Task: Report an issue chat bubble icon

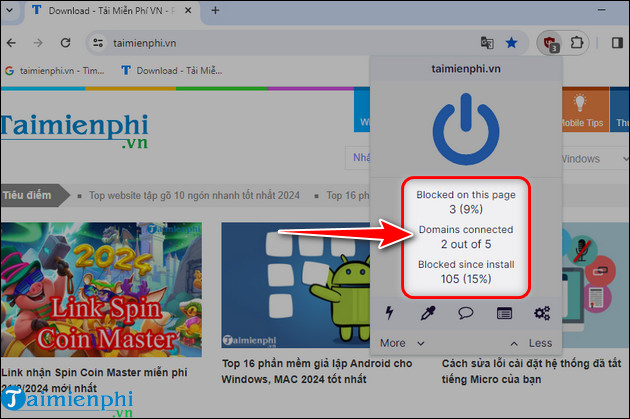Action: [x=466, y=313]
